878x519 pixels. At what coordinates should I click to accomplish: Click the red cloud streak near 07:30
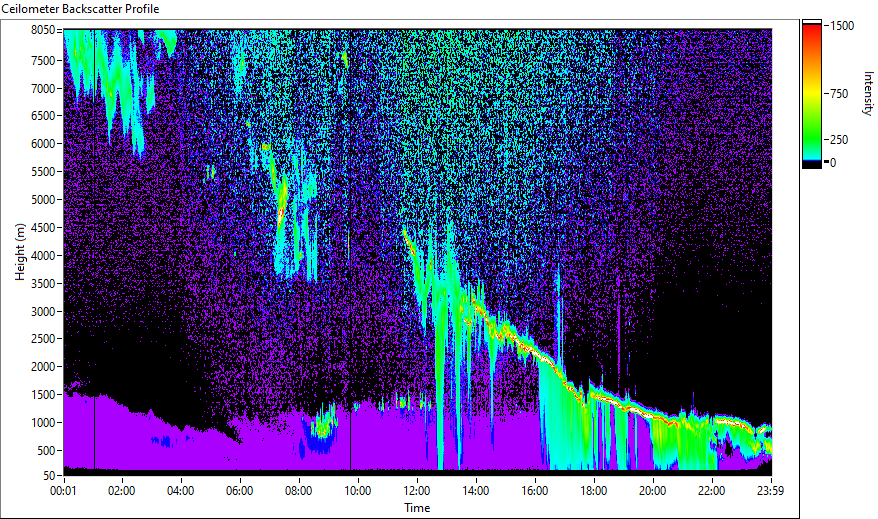tap(282, 204)
